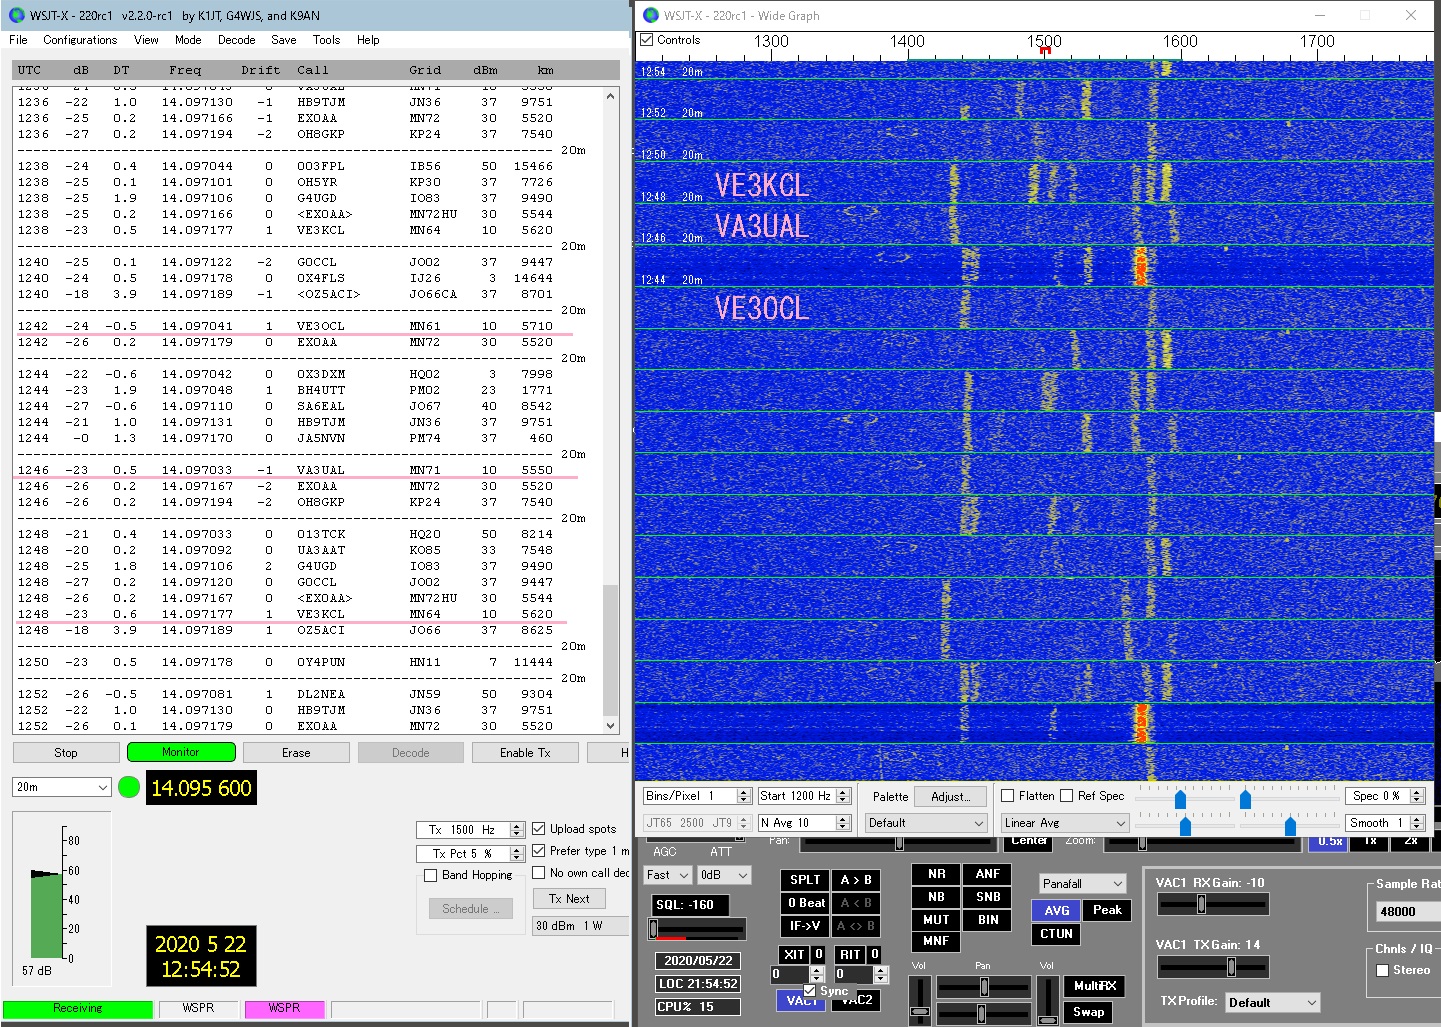The width and height of the screenshot is (1441, 1027).
Task: Toggle the SPLT split button
Action: [805, 880]
